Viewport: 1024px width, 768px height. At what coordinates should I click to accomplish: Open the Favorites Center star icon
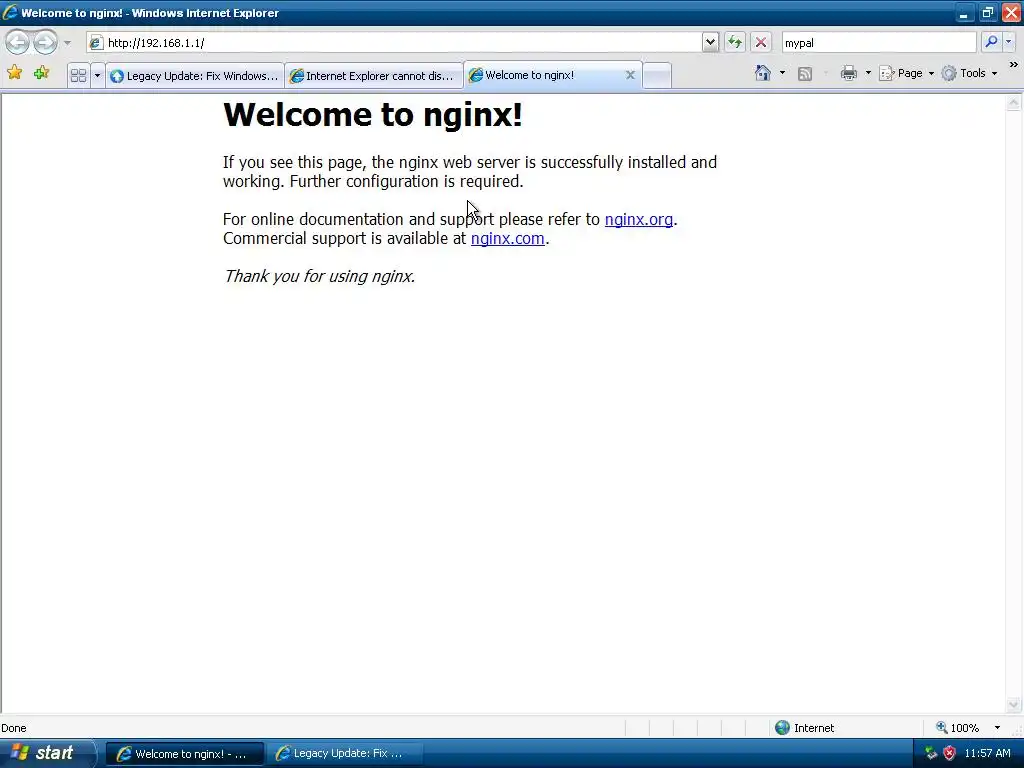coord(14,73)
